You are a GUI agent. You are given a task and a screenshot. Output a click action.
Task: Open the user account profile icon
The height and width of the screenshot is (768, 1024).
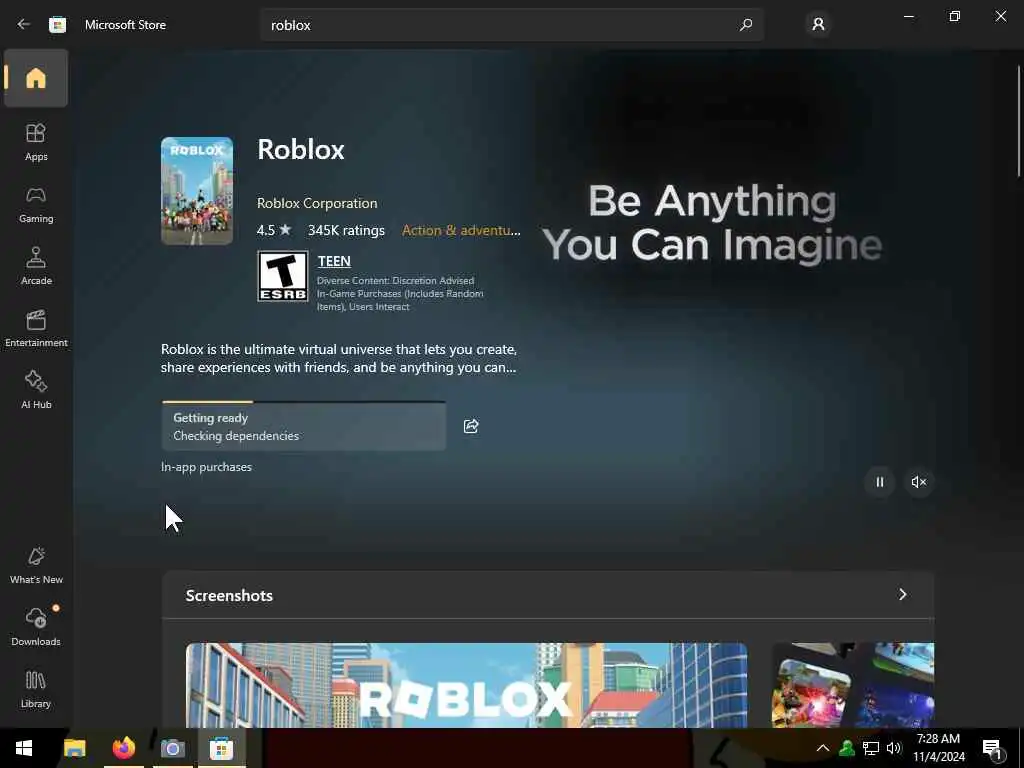click(818, 25)
